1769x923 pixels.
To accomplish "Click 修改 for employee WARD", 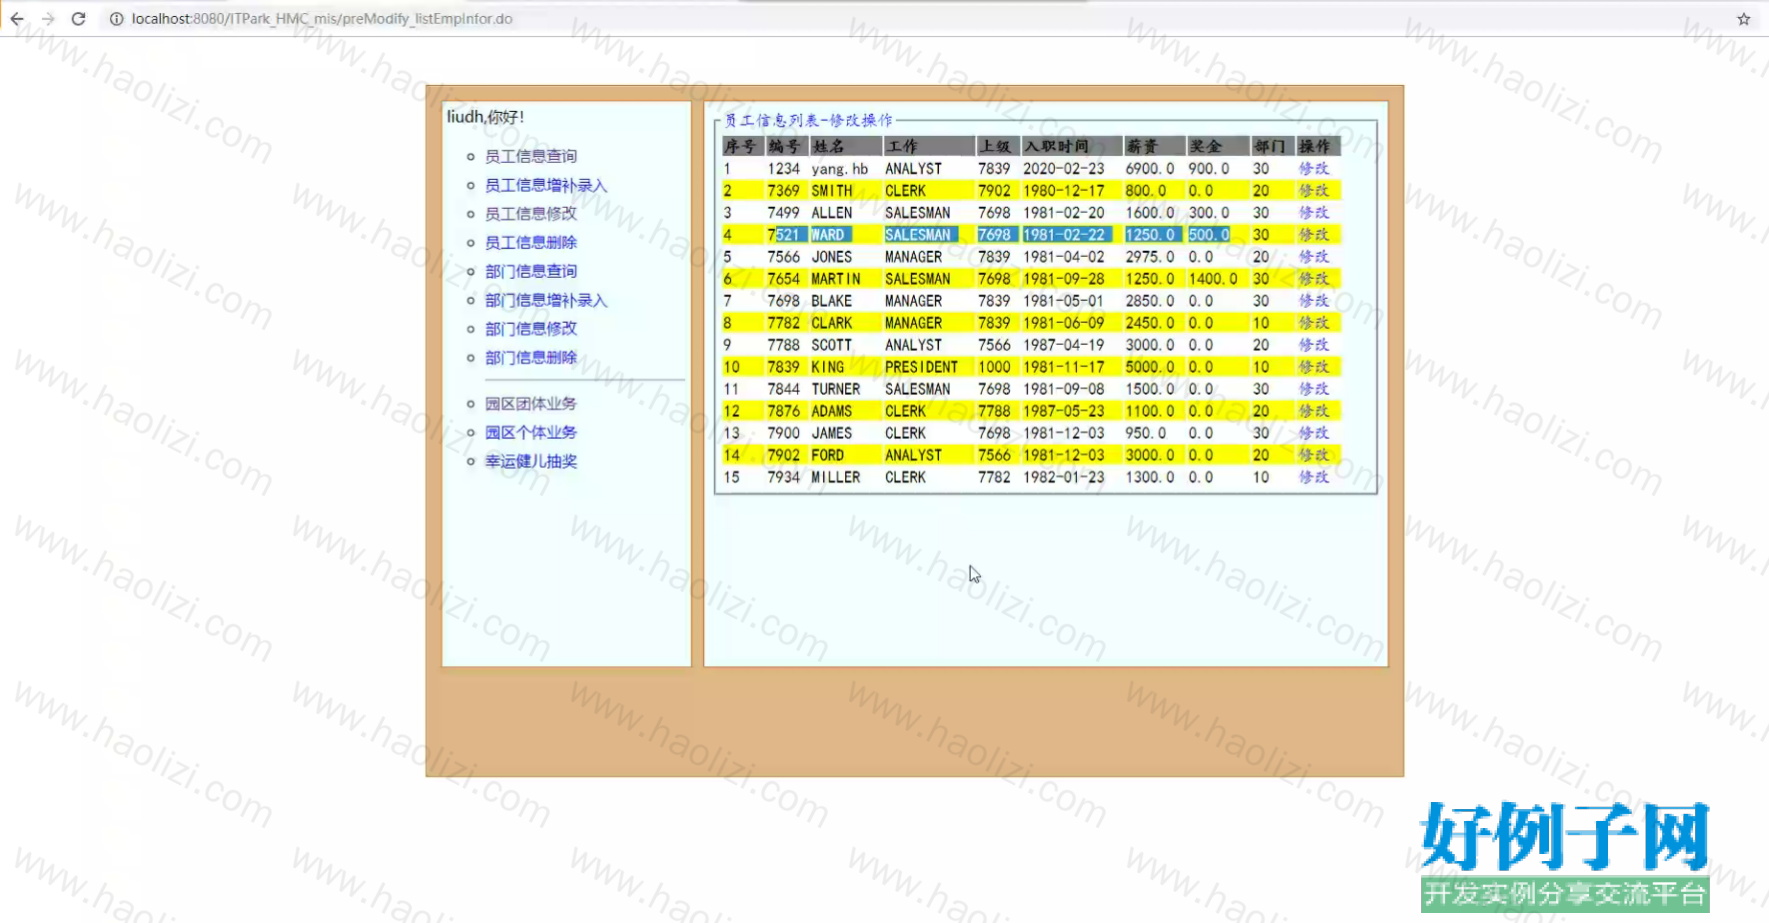I will coord(1314,235).
